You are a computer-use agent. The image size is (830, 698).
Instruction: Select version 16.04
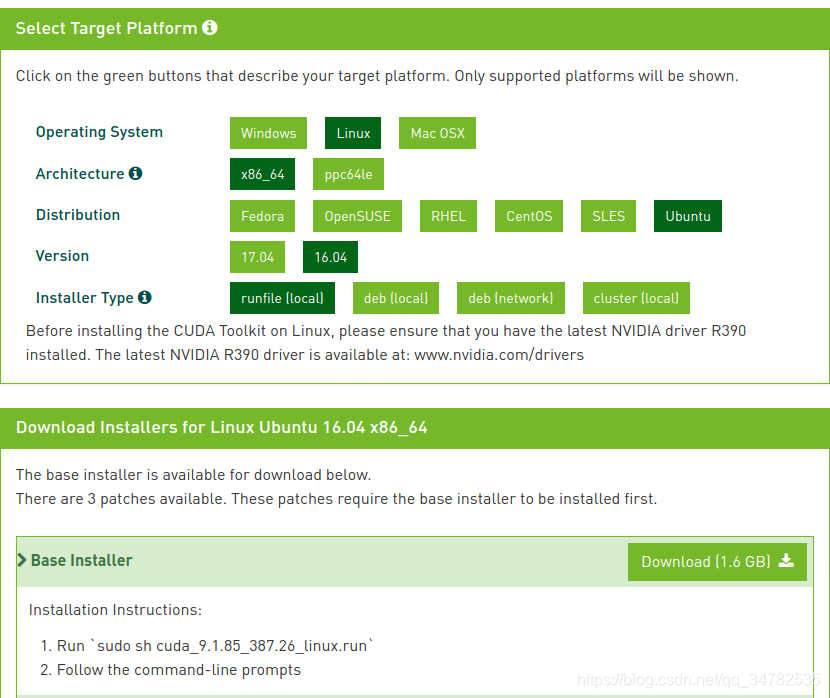point(330,257)
